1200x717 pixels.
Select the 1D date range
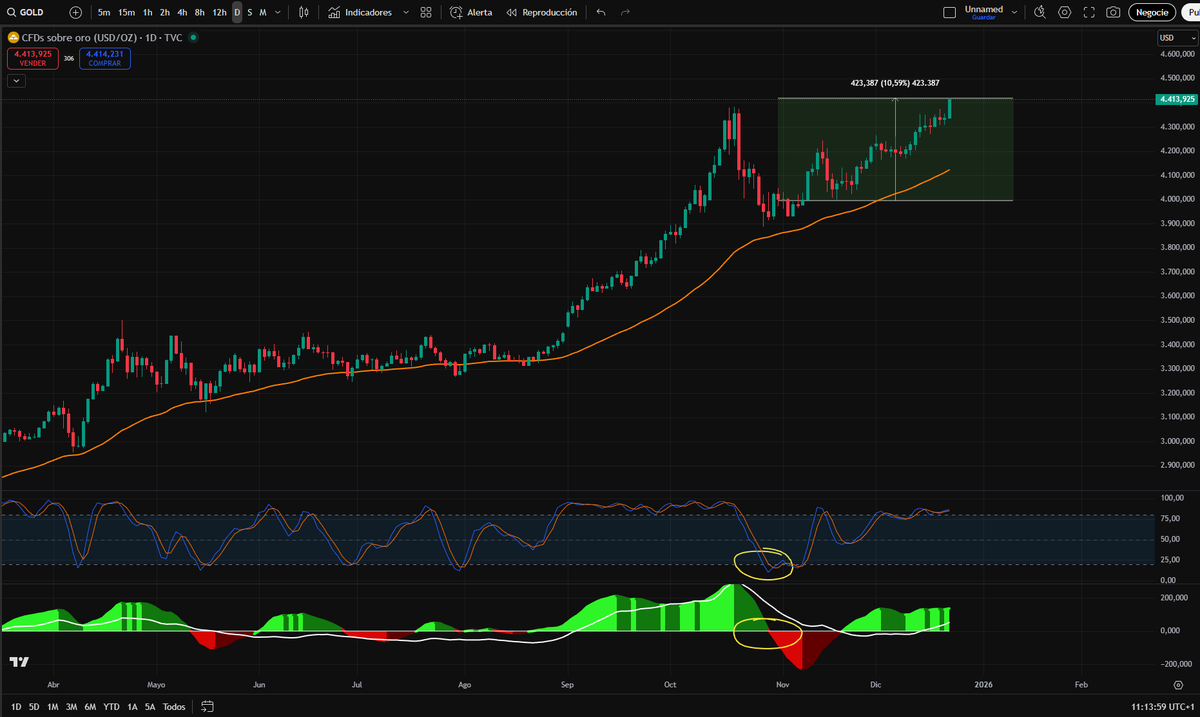click(16, 707)
